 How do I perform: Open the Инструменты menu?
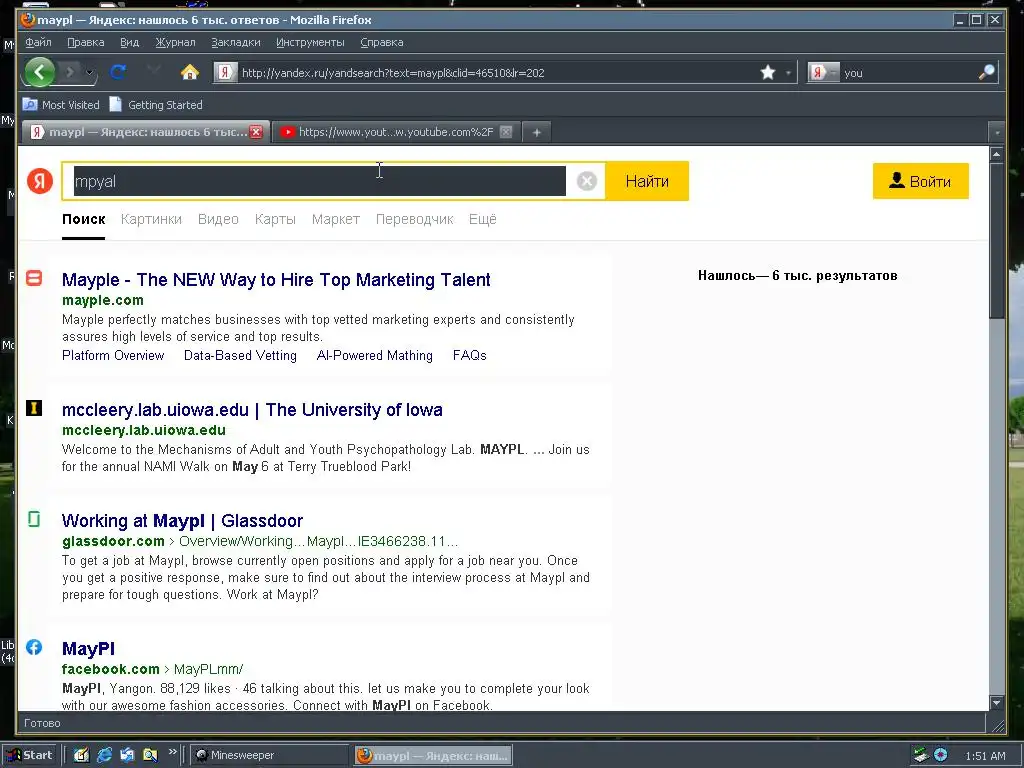click(310, 42)
